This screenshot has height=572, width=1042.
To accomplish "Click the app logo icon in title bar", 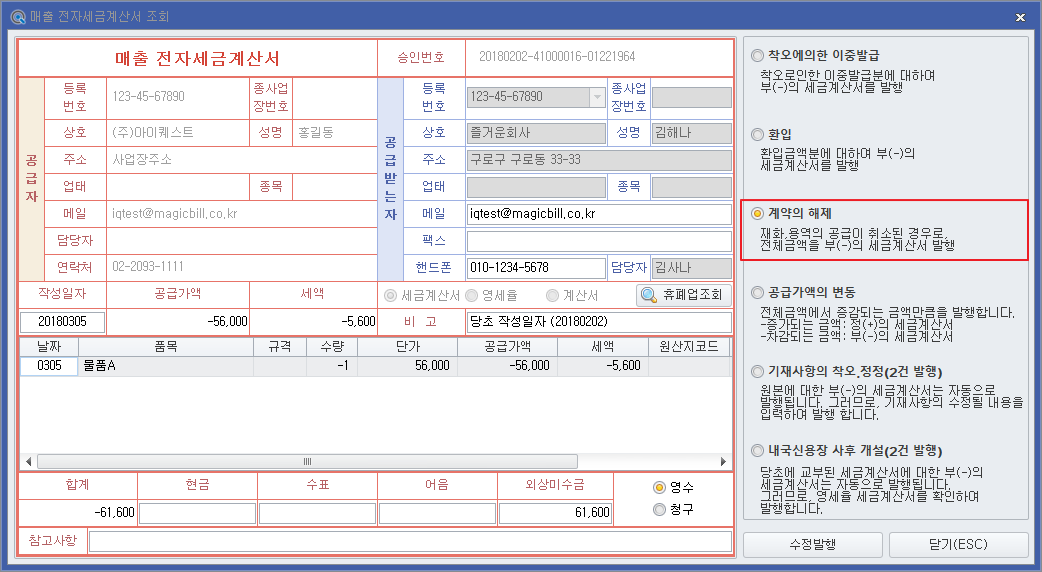I will click(x=18, y=17).
